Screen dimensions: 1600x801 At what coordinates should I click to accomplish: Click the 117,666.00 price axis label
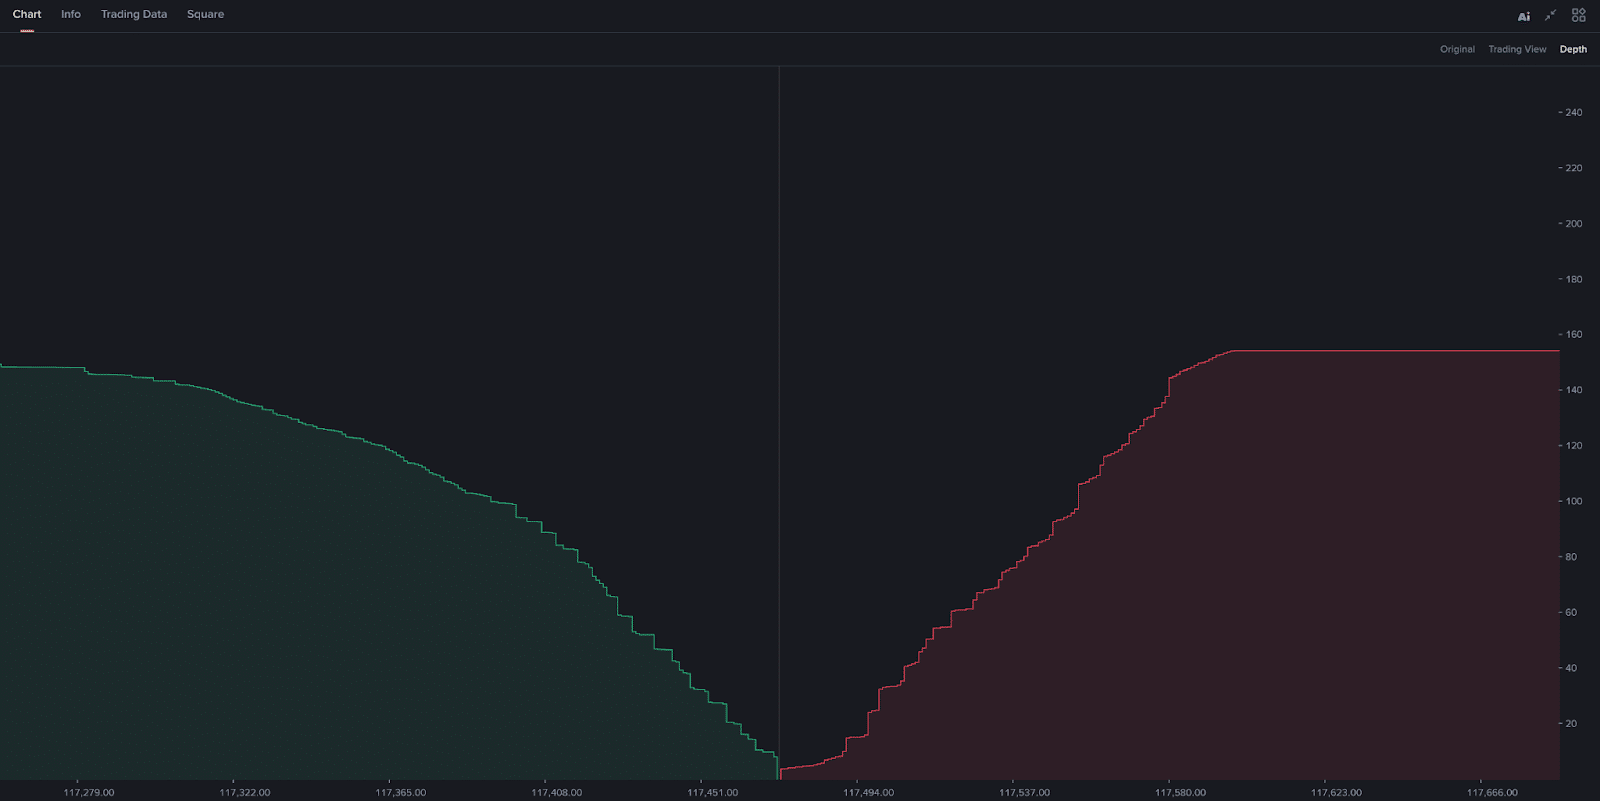click(1492, 792)
